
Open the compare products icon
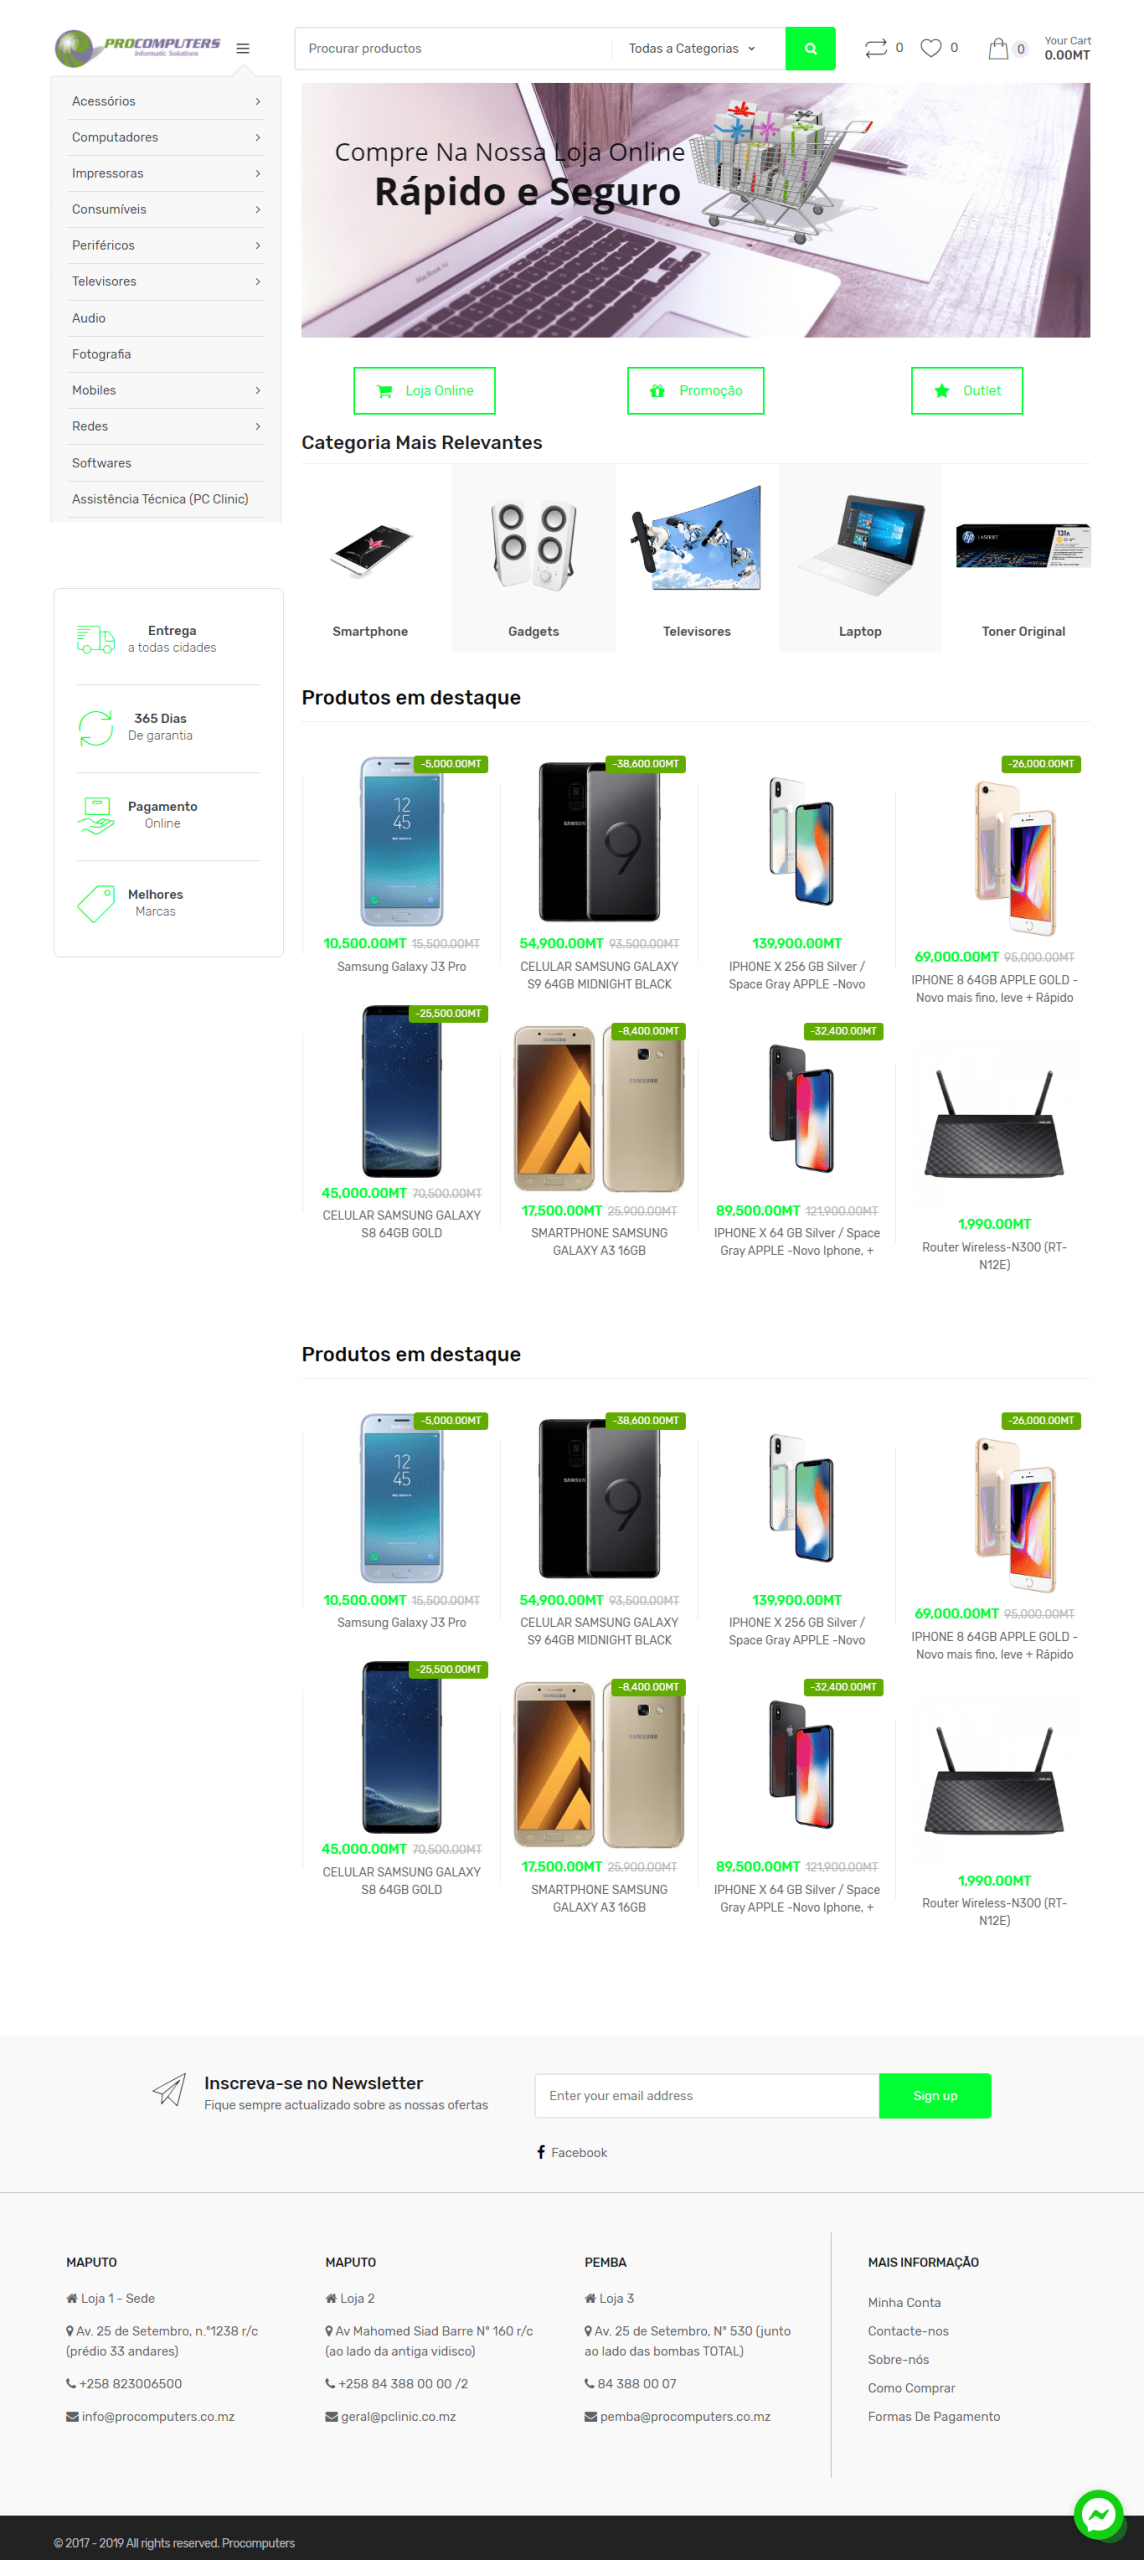876,48
